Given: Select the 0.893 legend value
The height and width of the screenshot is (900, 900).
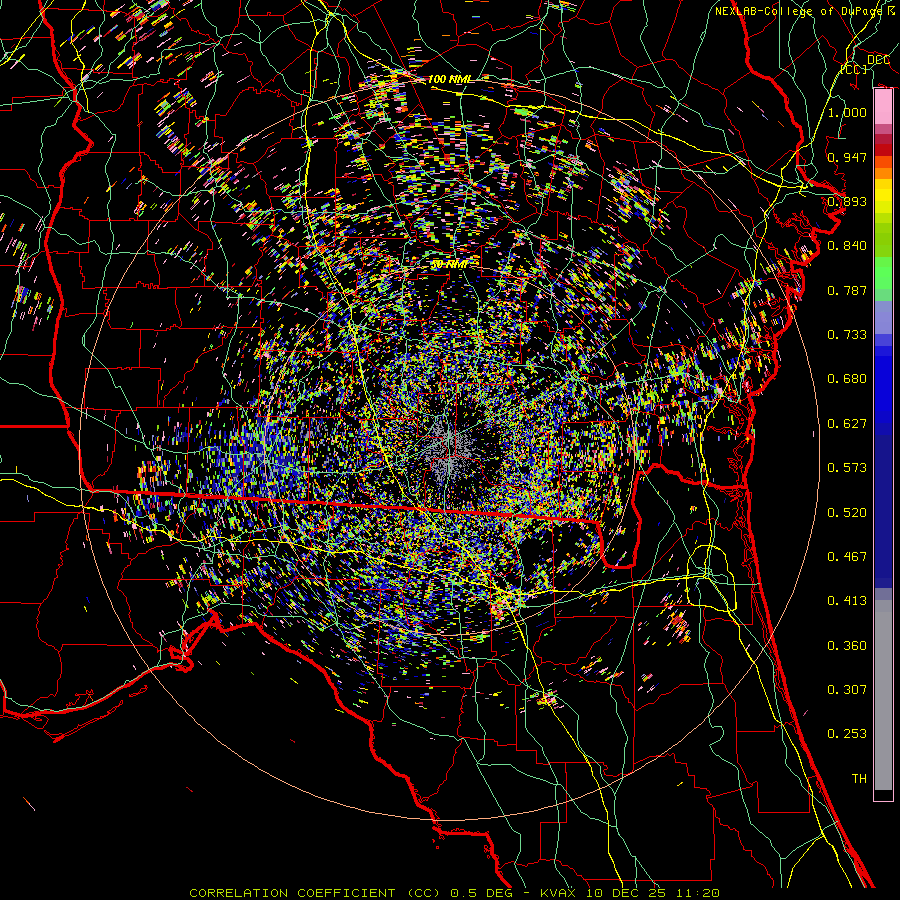Looking at the screenshot, I should tap(847, 201).
